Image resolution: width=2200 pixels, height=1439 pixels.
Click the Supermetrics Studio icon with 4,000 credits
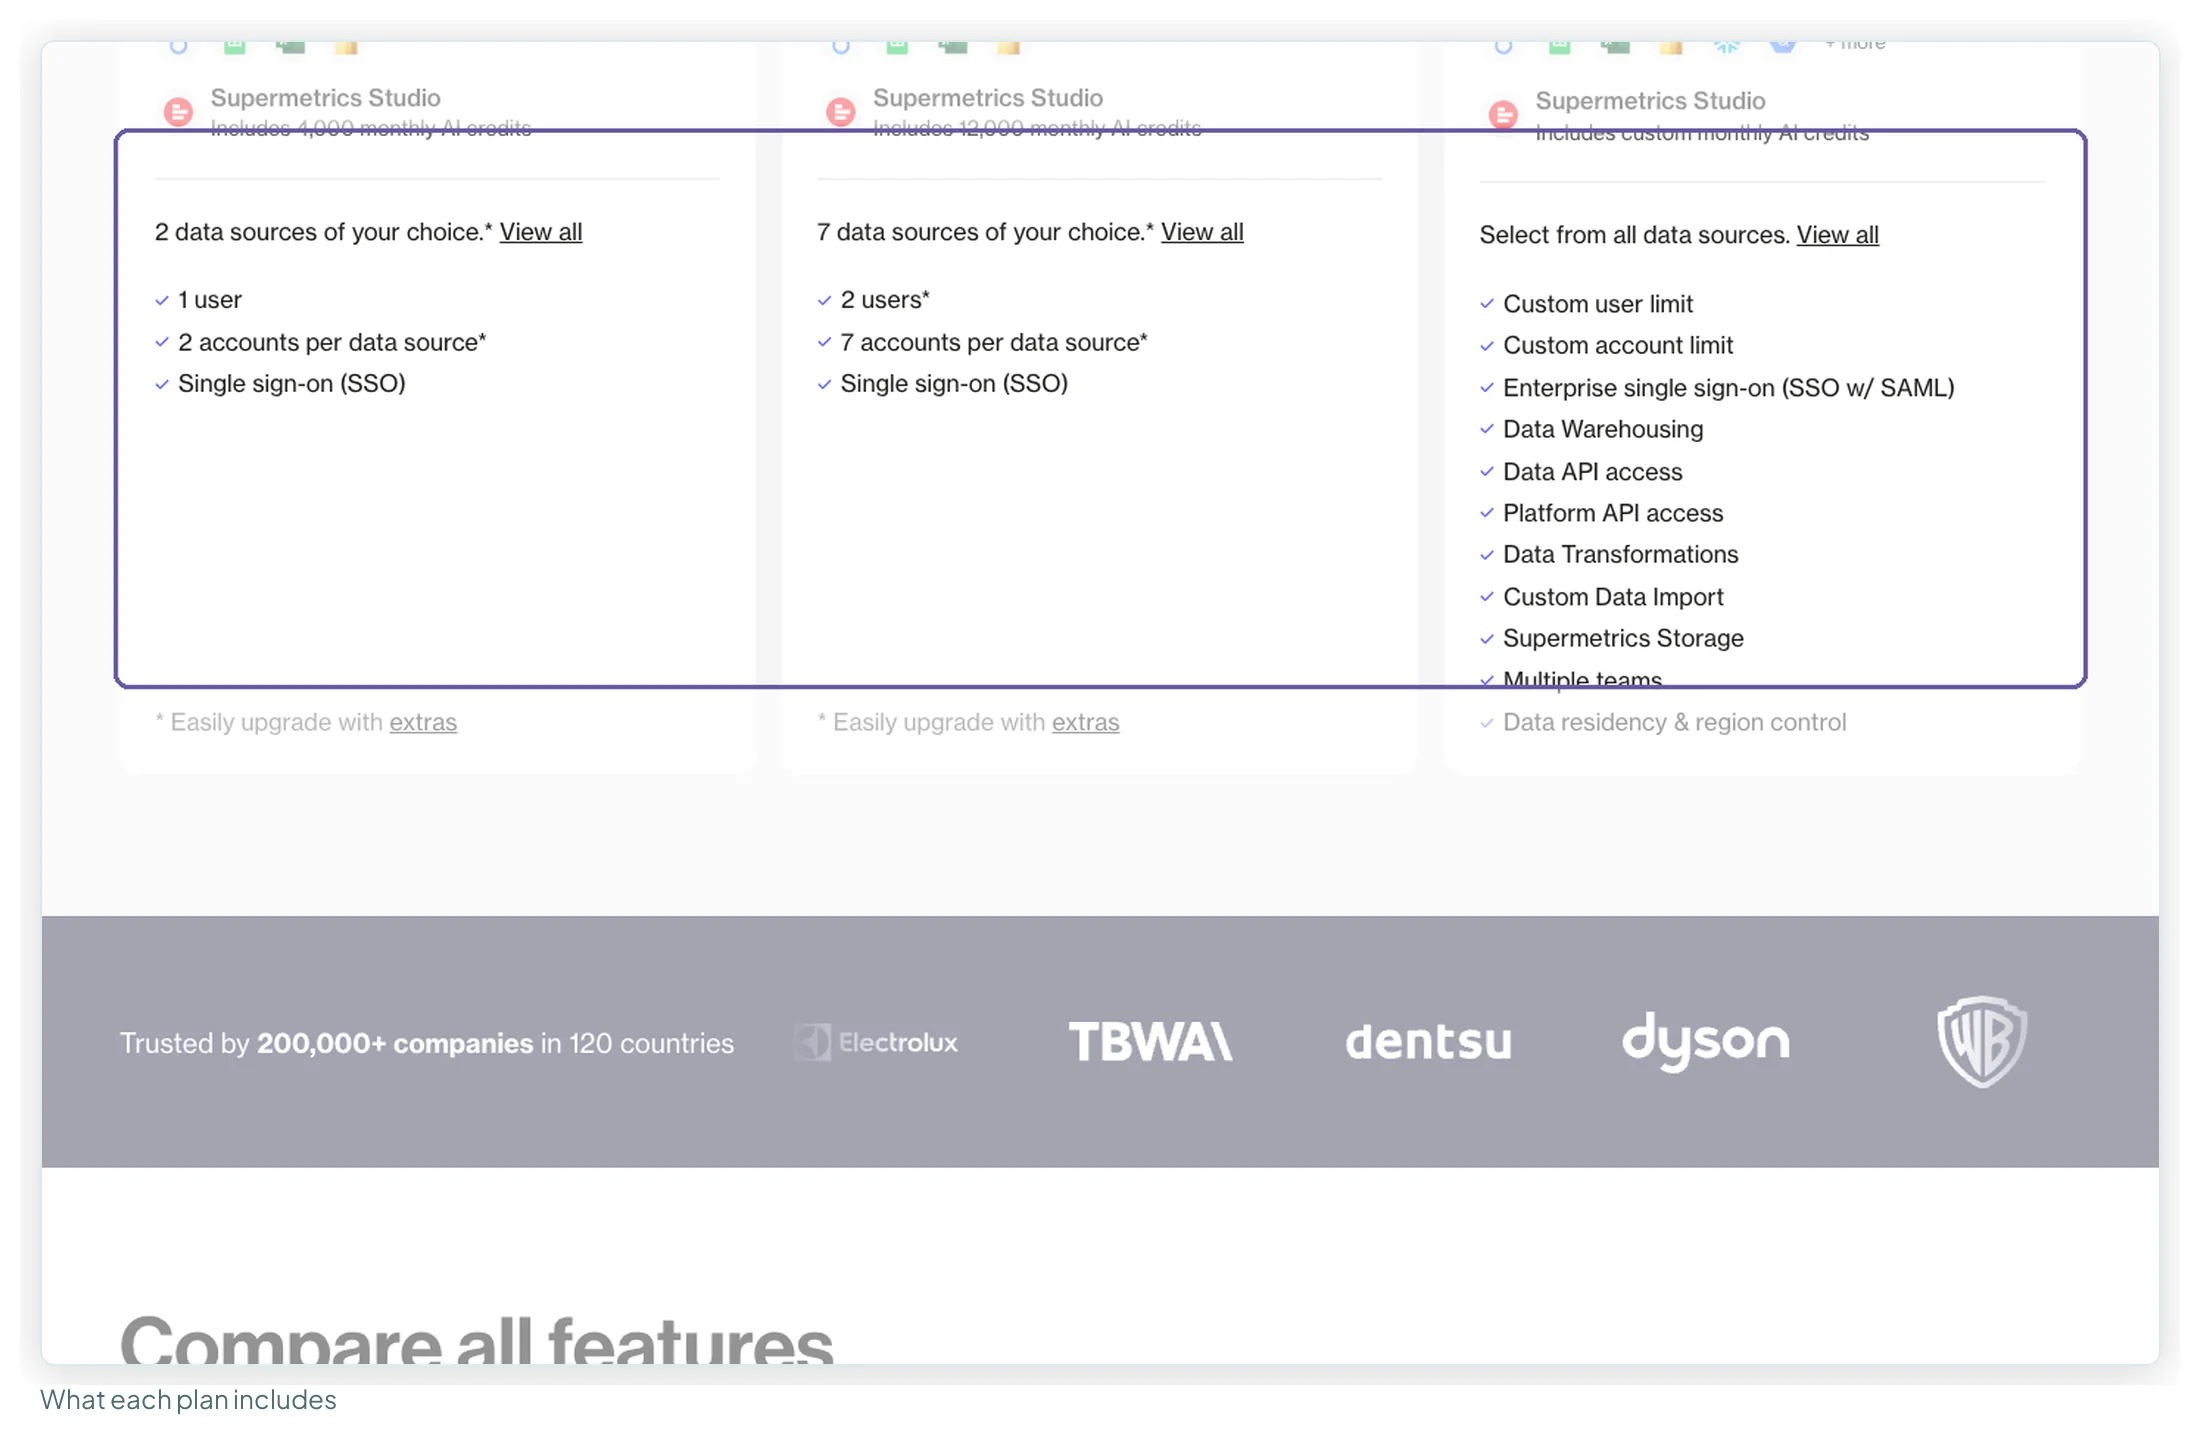[178, 111]
